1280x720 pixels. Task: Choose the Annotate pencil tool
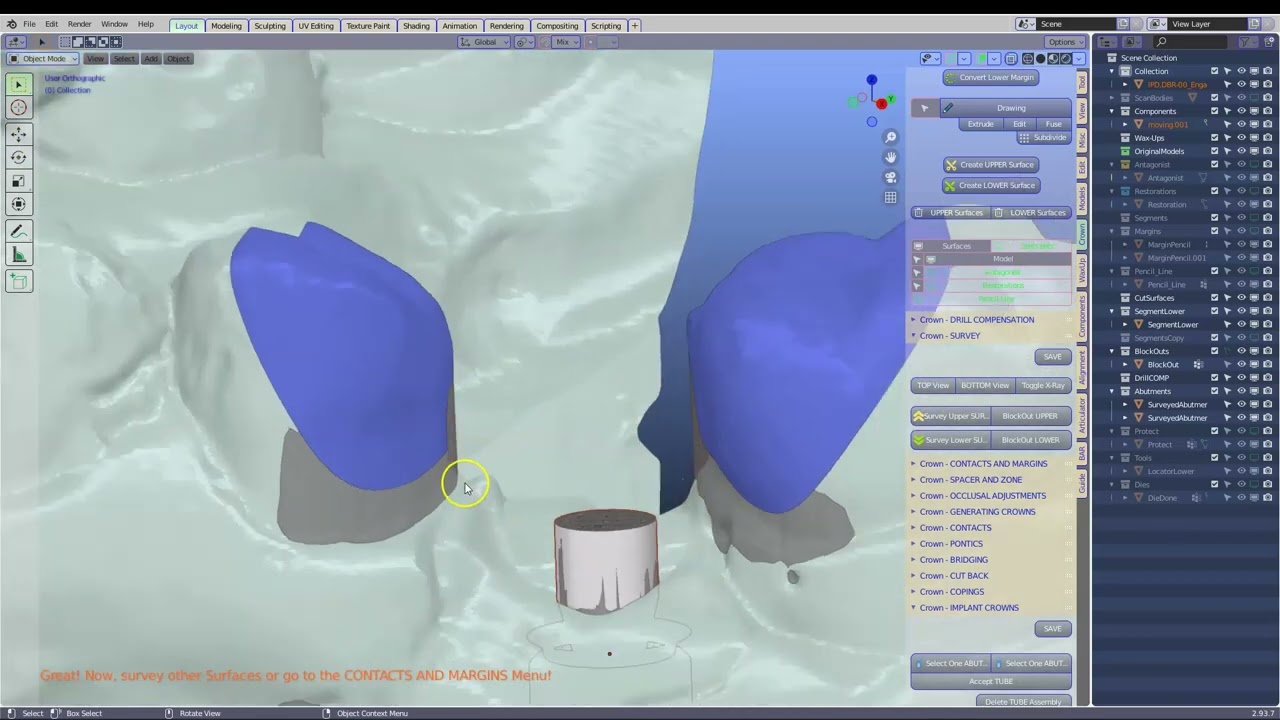[x=19, y=231]
